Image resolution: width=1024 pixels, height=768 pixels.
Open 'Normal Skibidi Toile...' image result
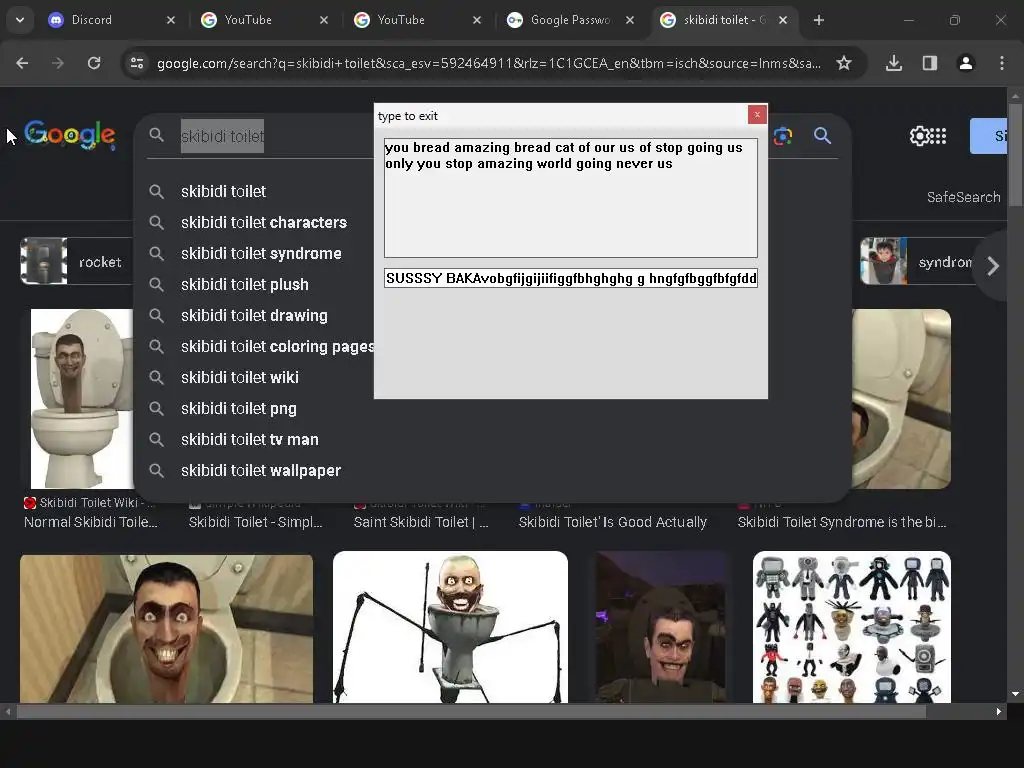coord(82,398)
